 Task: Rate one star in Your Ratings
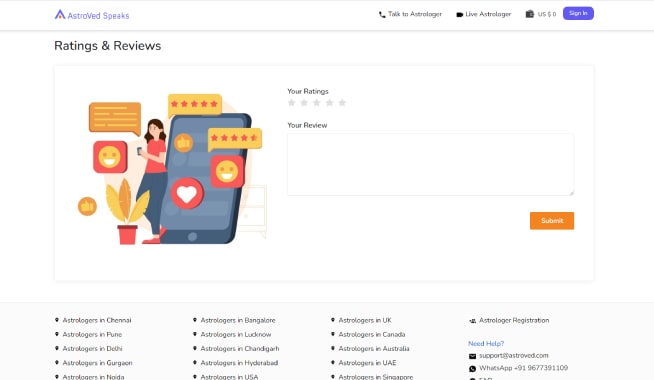point(292,103)
